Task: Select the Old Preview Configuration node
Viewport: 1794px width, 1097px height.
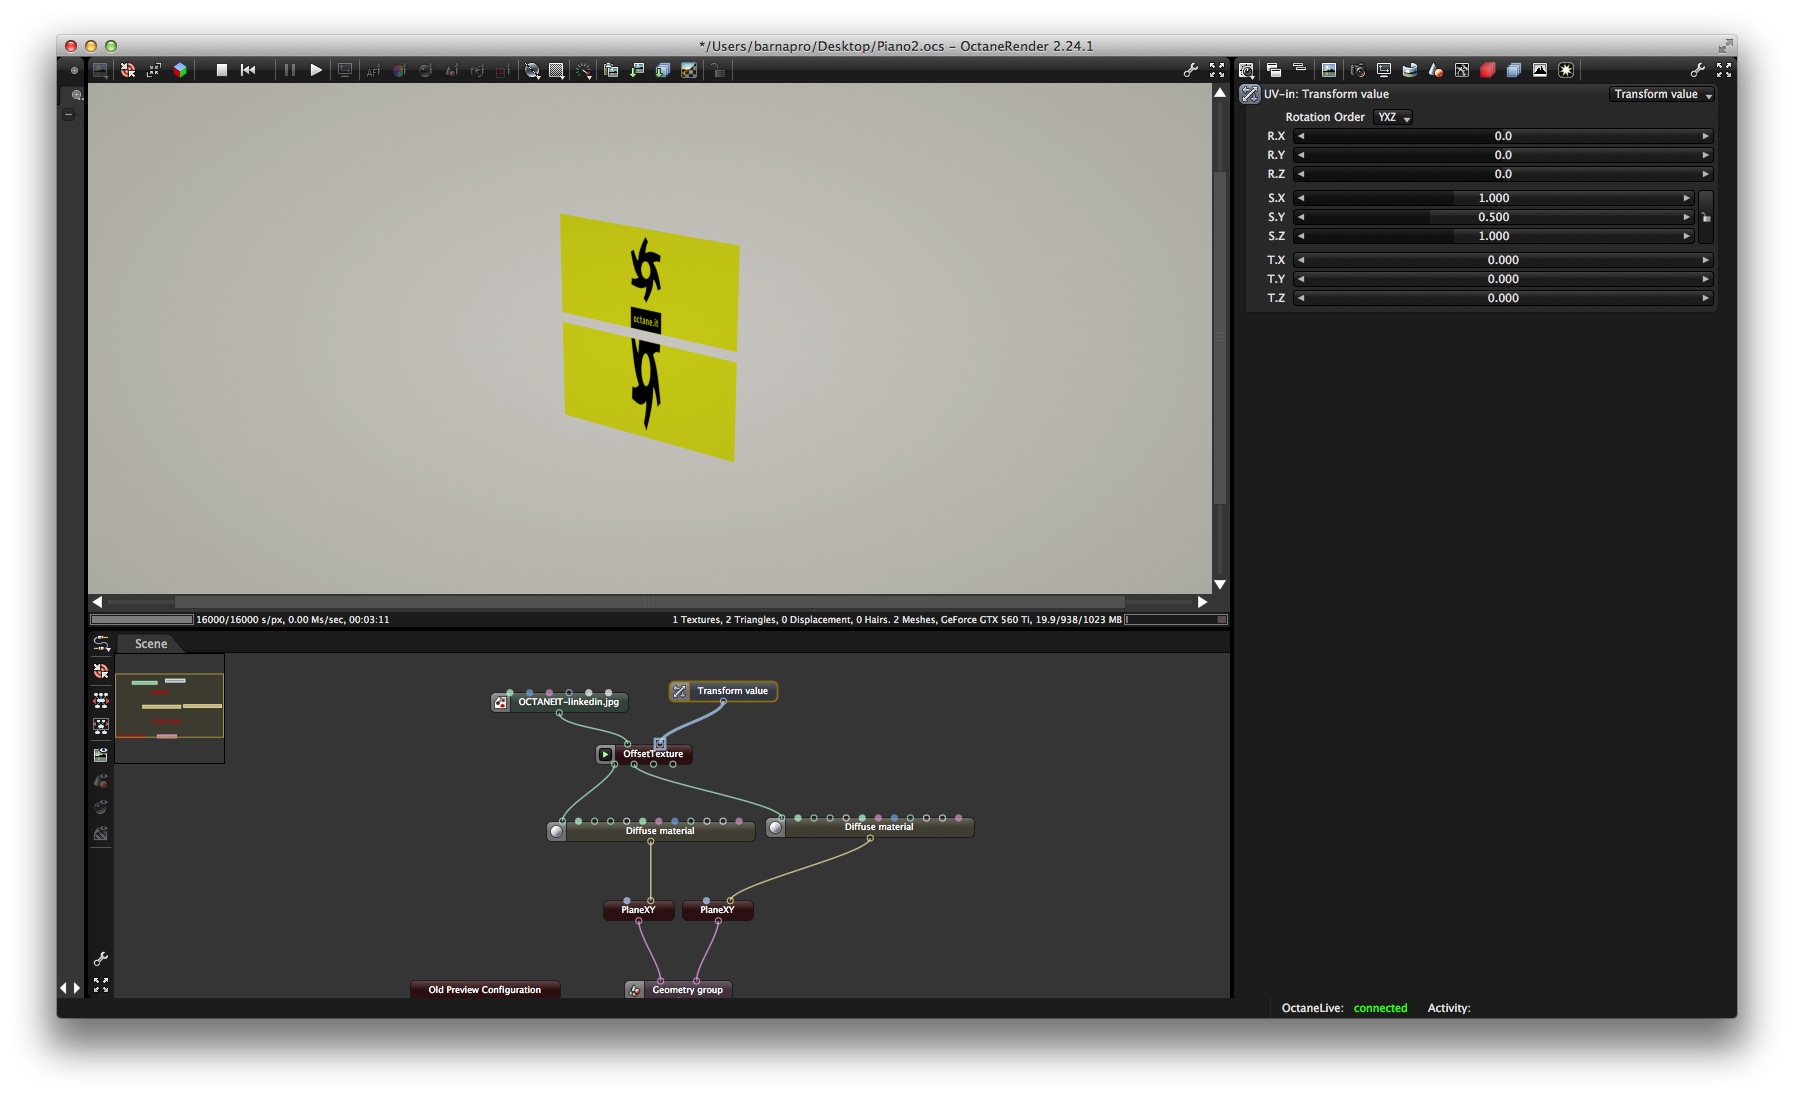Action: (x=485, y=990)
